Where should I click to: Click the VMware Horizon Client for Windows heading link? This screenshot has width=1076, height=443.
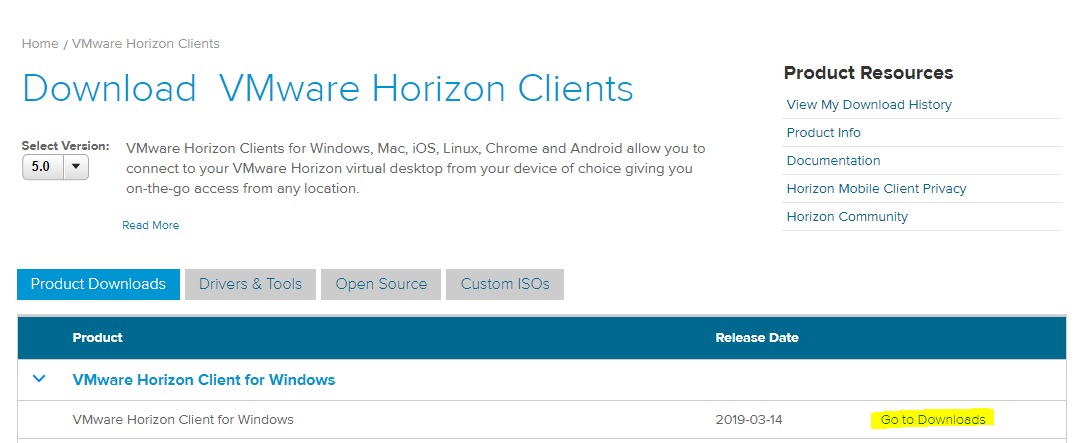tap(204, 379)
